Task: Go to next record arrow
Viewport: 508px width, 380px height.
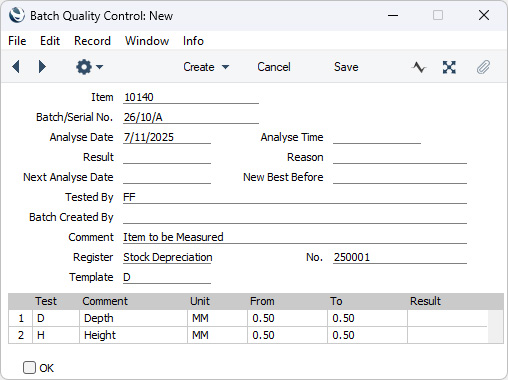Action: tap(42, 67)
